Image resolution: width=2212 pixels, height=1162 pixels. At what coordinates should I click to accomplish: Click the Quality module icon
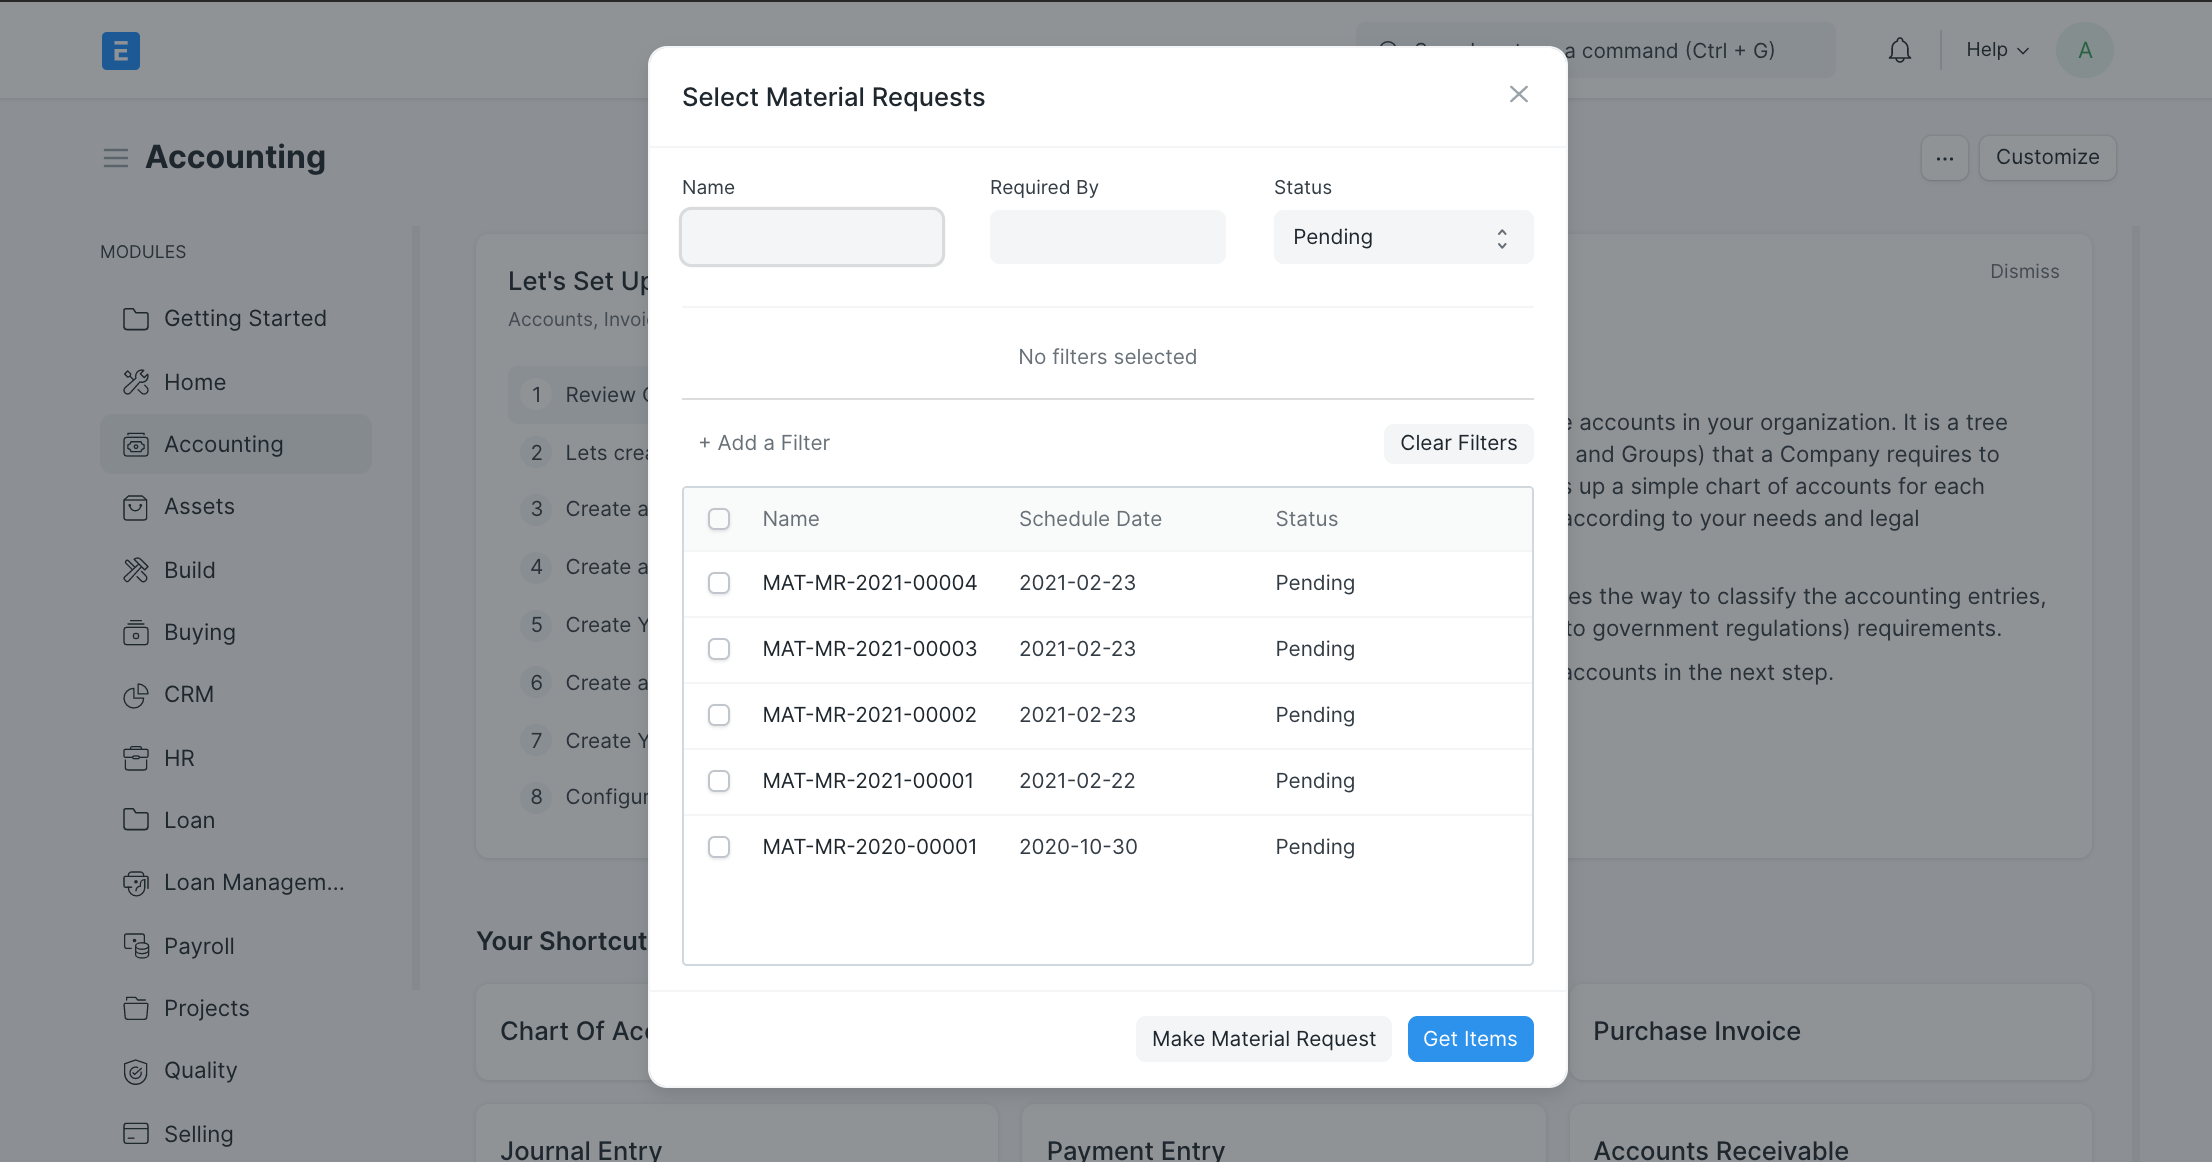(135, 1071)
